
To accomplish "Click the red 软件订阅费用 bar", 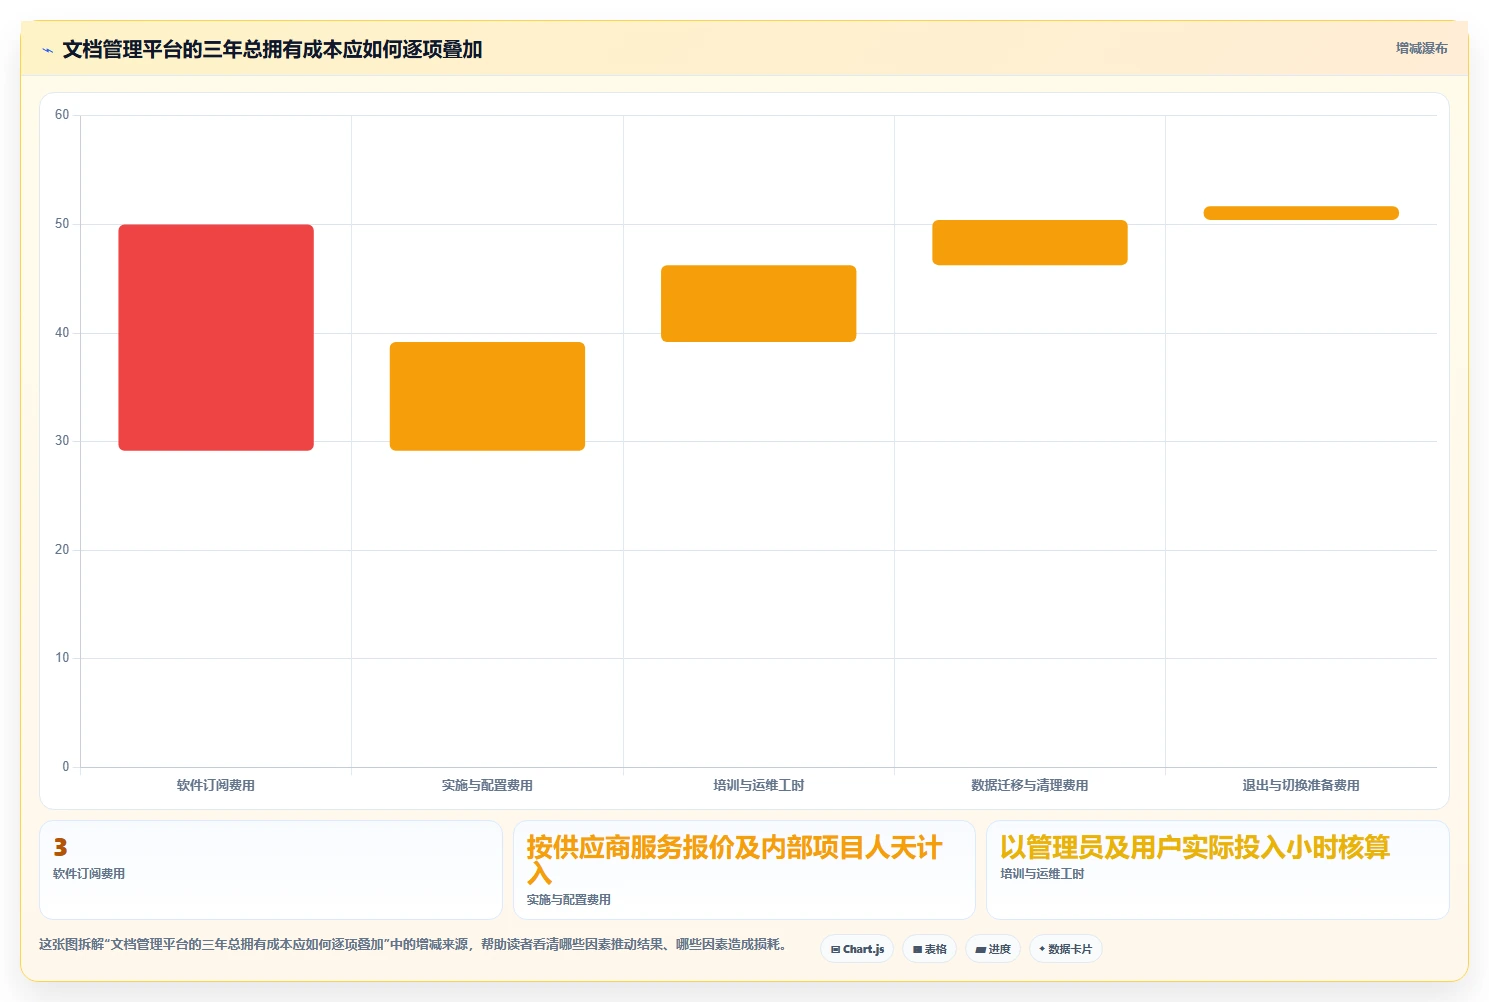I will pyautogui.click(x=216, y=337).
